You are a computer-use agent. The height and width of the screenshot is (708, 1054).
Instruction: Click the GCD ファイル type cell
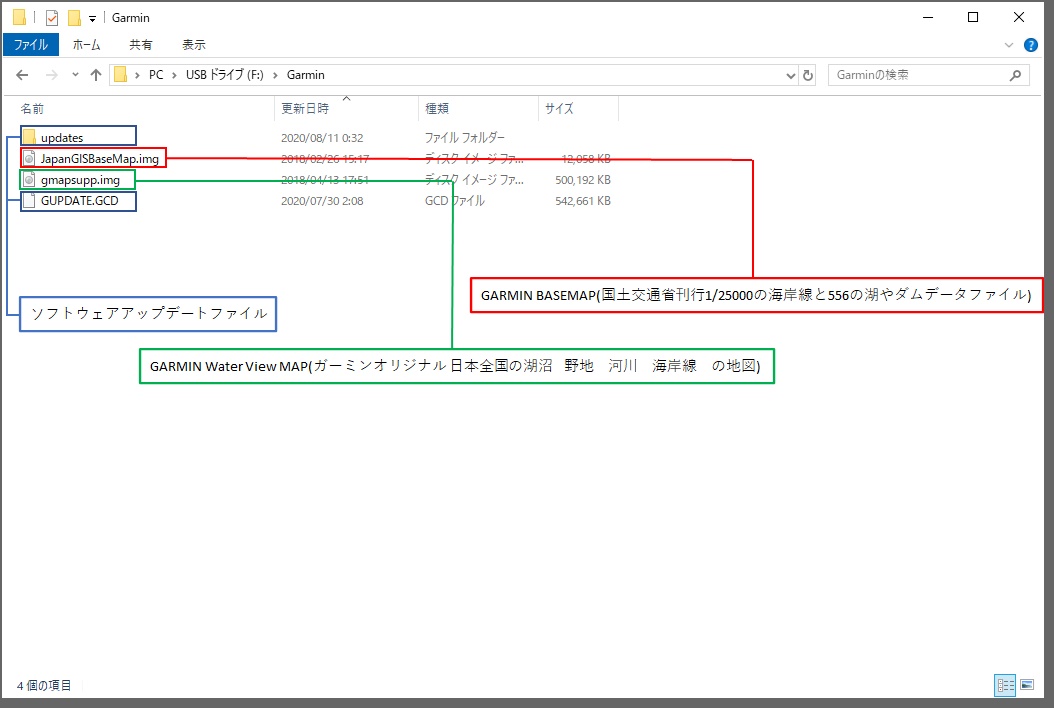tap(454, 200)
